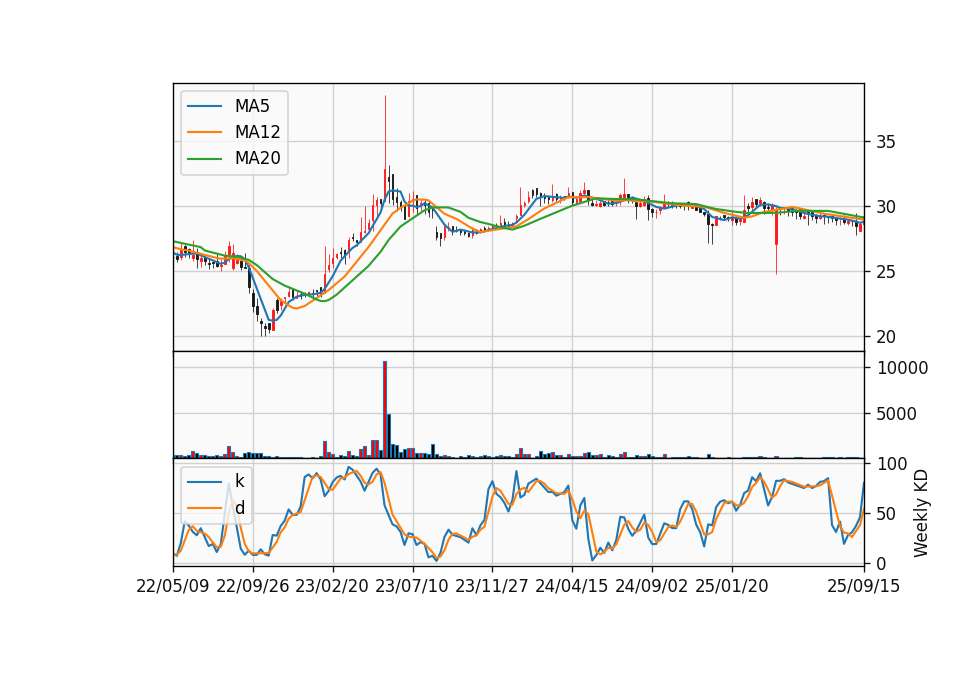
Task: Click the date label 23/07/10
Action: [x=413, y=586]
